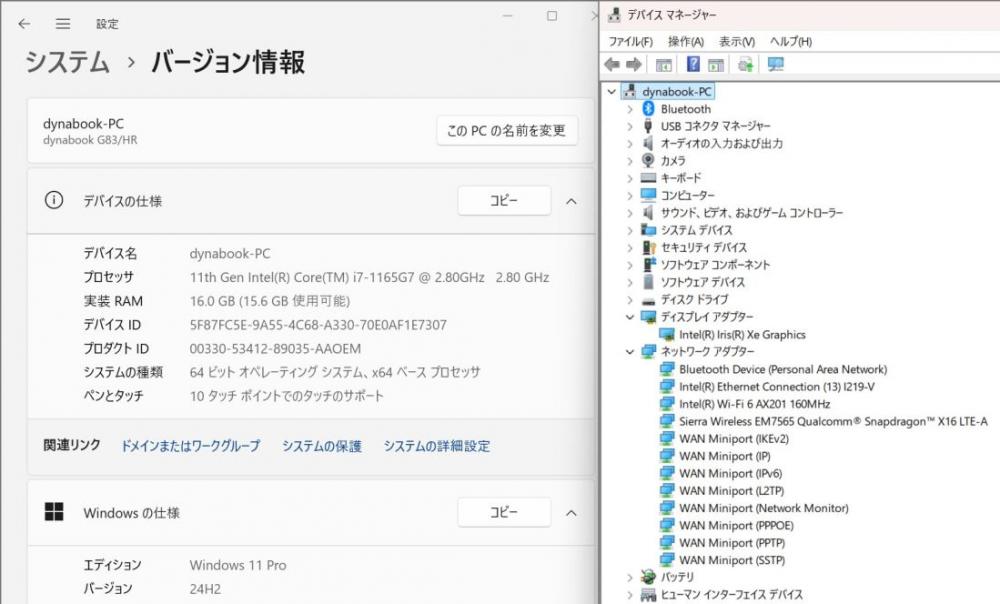1000x604 pixels.
Task: Select Intel(R) Ethernet Connection (13) I219-V
Action: click(777, 387)
